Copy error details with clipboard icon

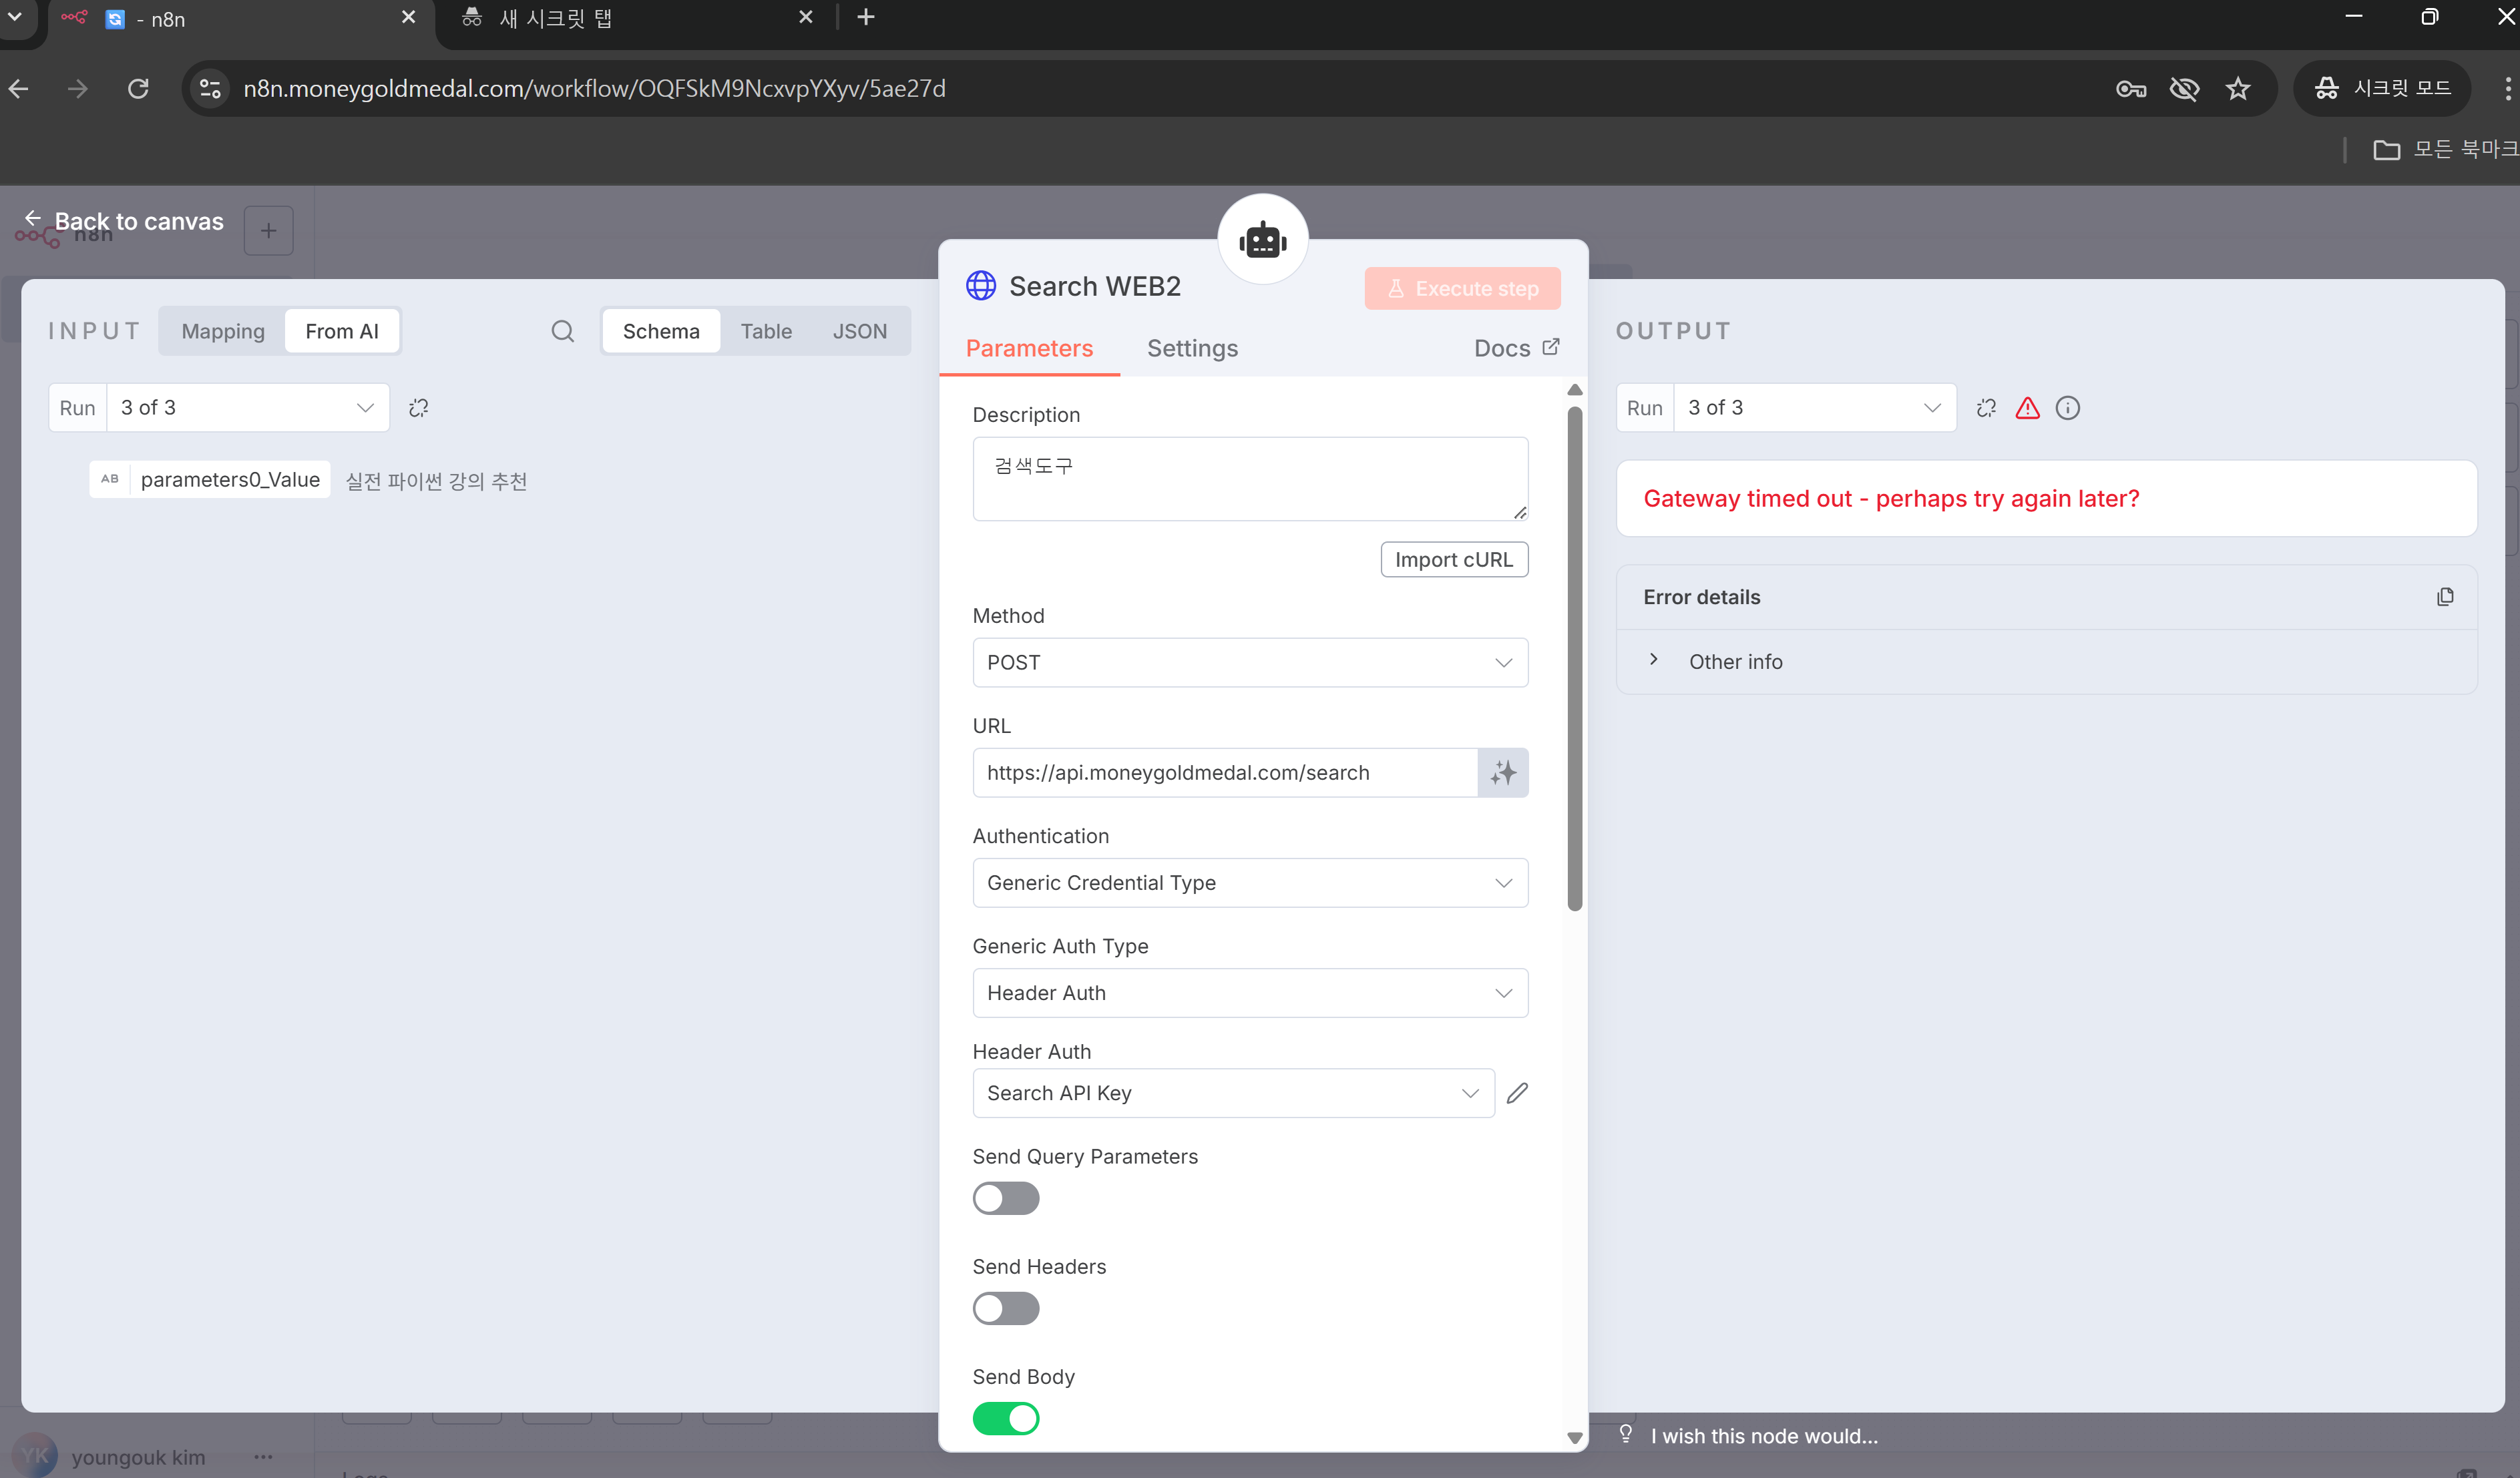pos(2445,597)
